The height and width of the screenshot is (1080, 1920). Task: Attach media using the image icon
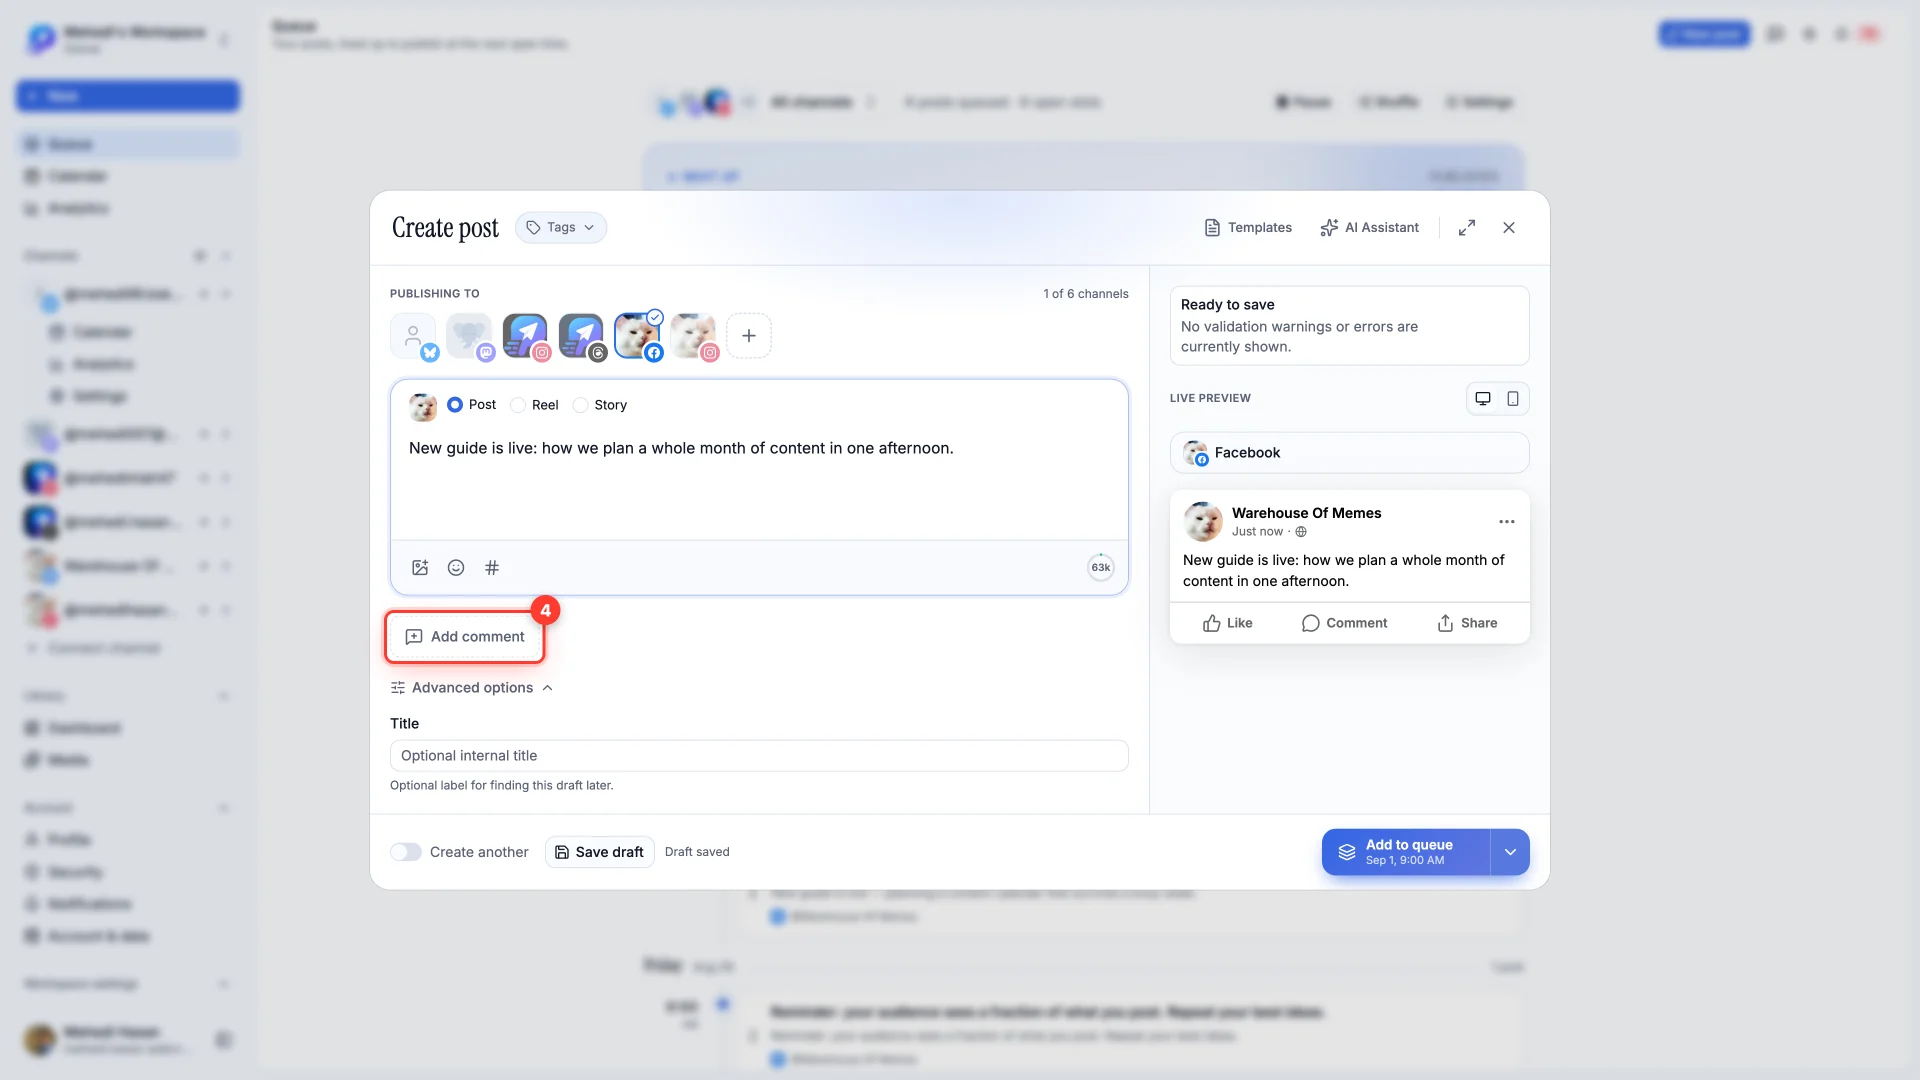(x=420, y=568)
